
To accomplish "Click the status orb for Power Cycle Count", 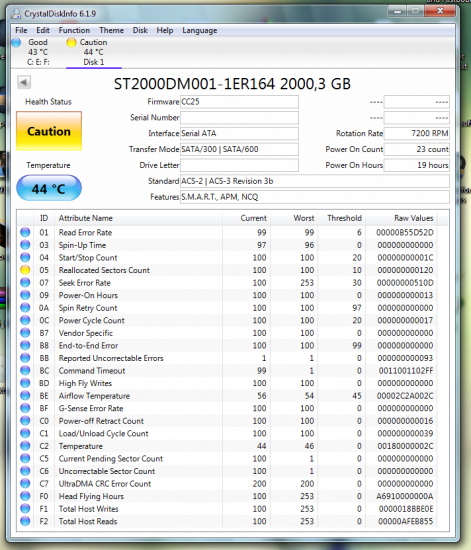I will click(x=25, y=320).
